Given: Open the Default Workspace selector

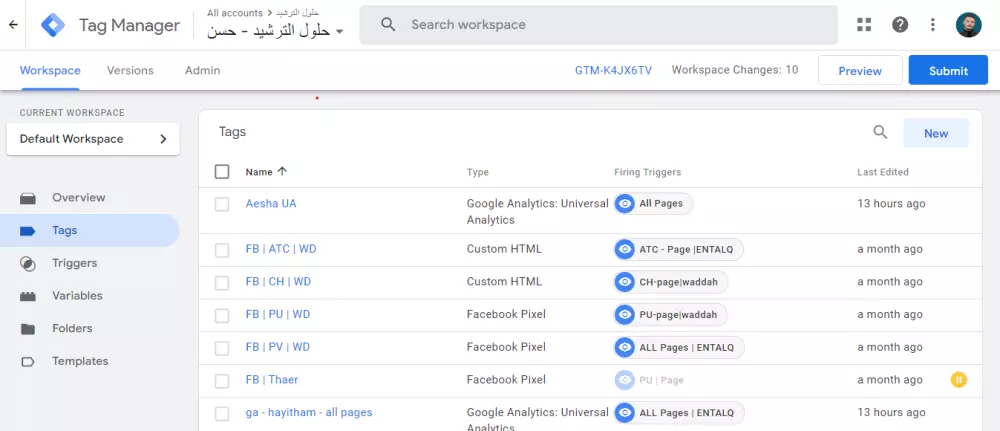Looking at the screenshot, I should coord(93,139).
